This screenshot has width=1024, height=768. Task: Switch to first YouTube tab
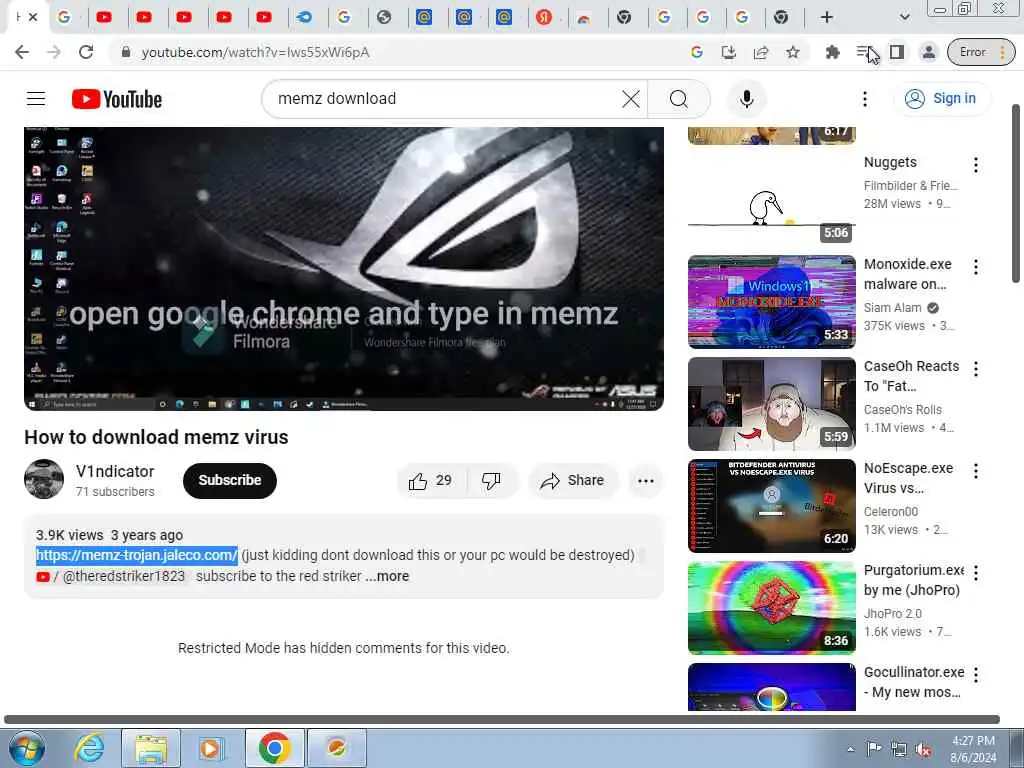(104, 17)
